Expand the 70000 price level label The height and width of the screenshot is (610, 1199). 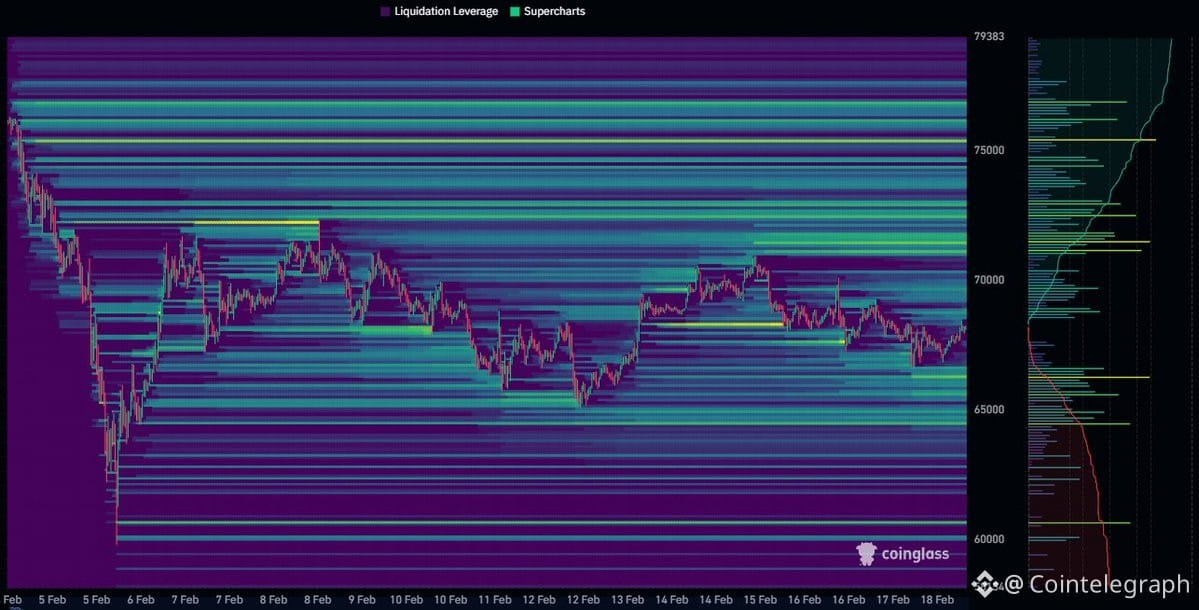988,280
